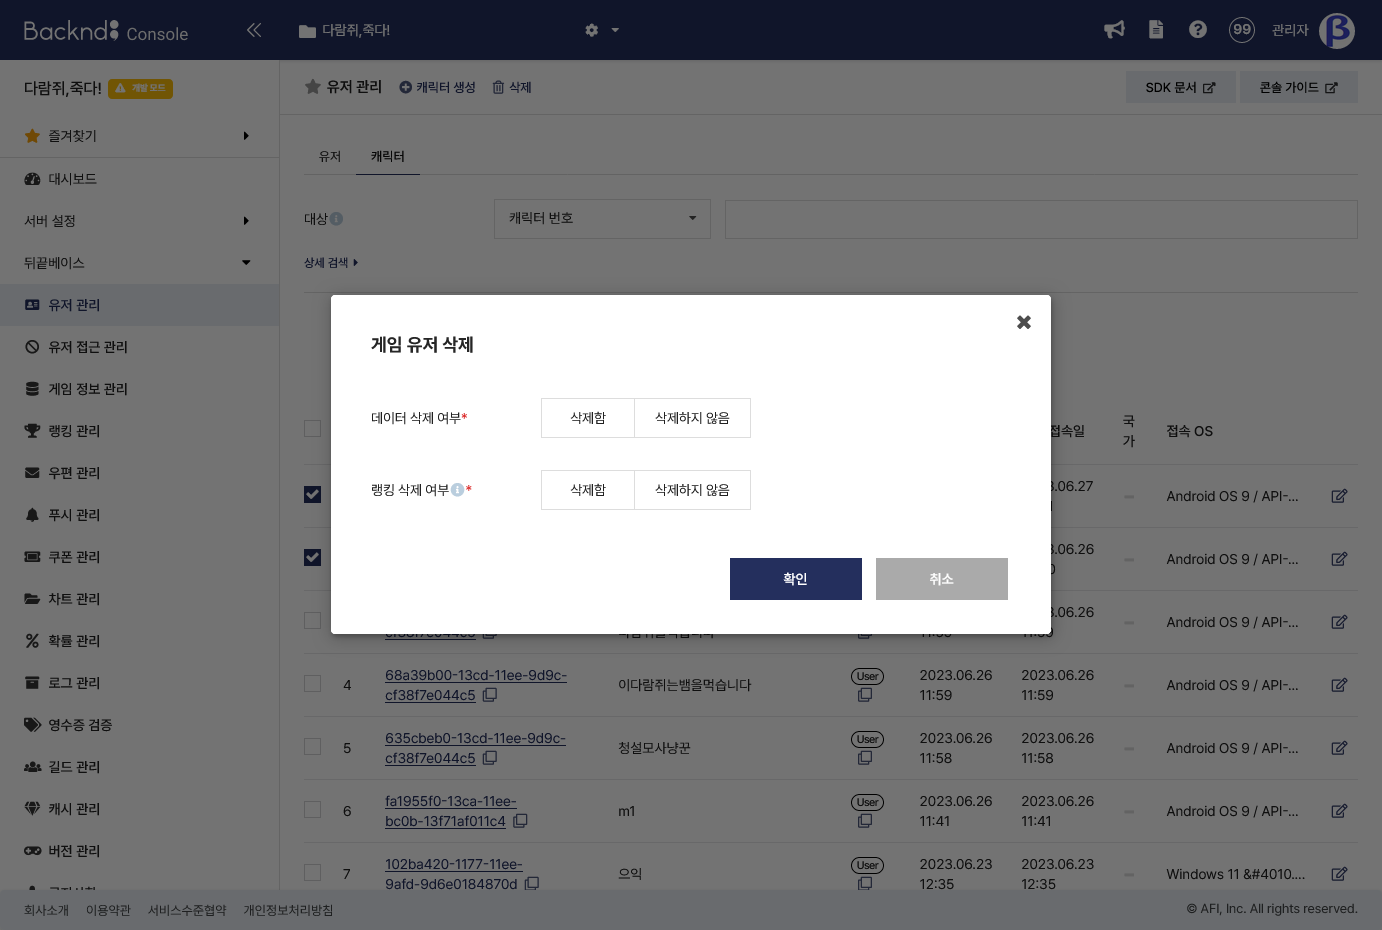Viewport: 1382px width, 930px height.
Task: Copy the ID starting with 68a39b00
Action: pyautogui.click(x=490, y=695)
